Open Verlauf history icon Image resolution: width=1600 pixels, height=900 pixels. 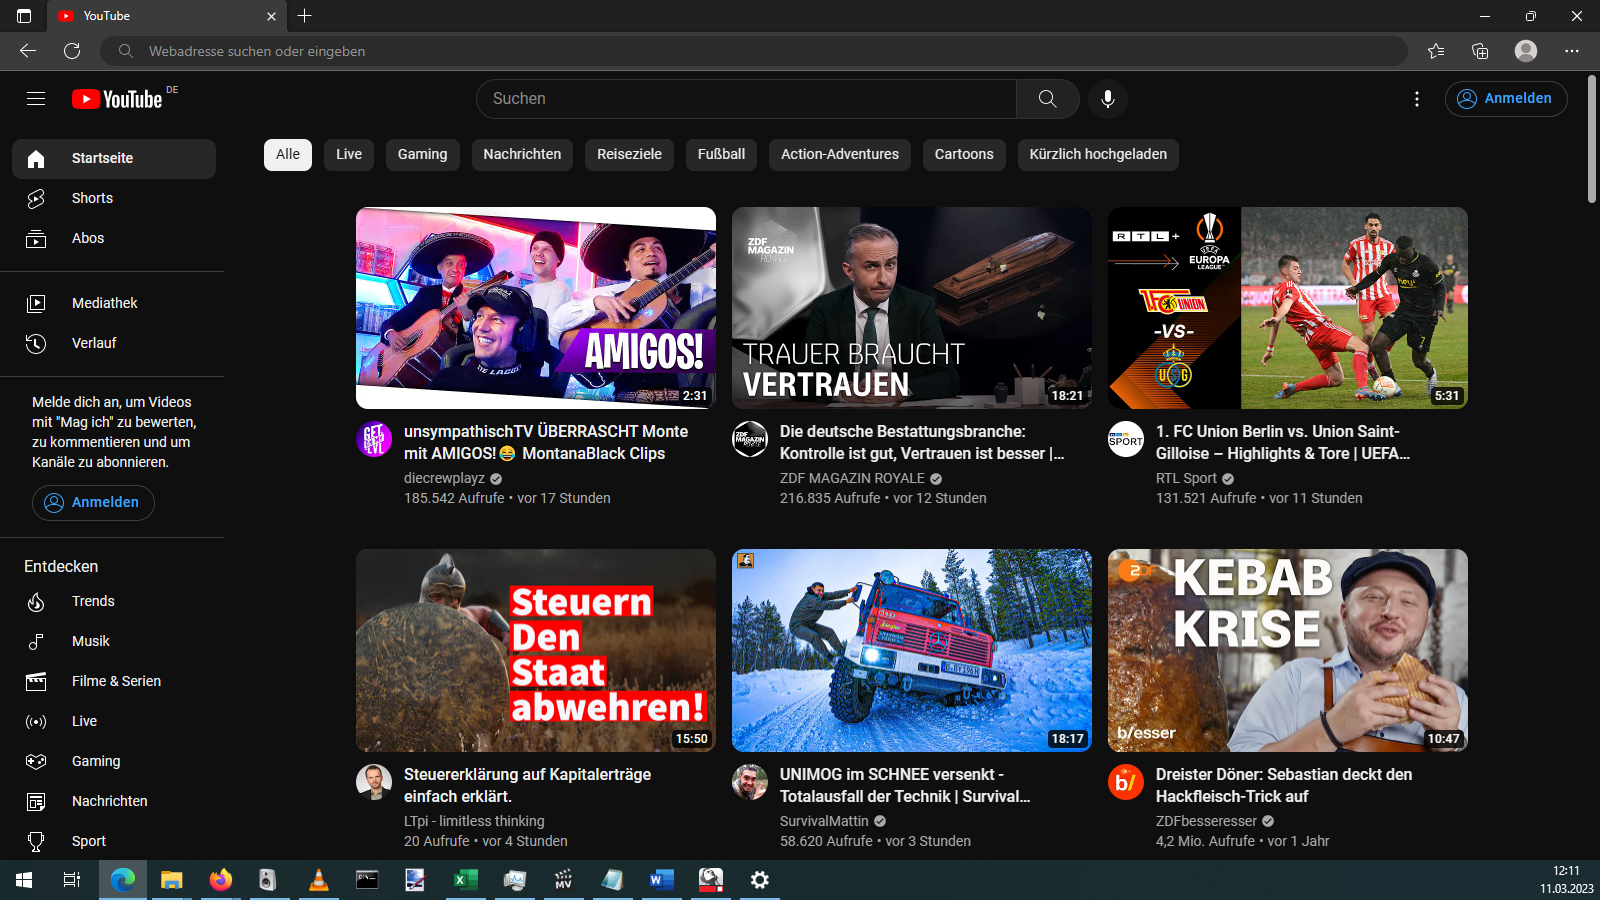[x=36, y=343]
